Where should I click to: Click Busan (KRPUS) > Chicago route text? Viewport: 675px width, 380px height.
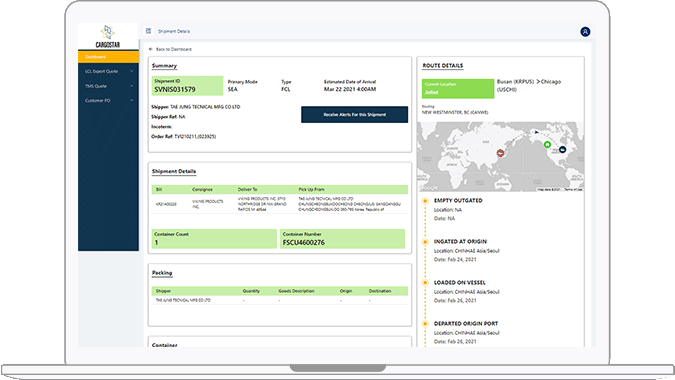point(529,85)
